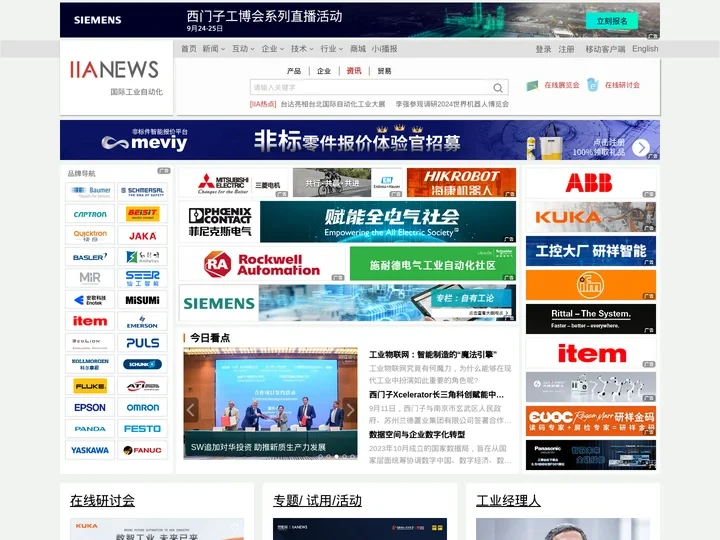Image resolution: width=720 pixels, height=540 pixels.
Task: Open the 工业物联网 魔法引擎 headline
Action: pyautogui.click(x=433, y=354)
